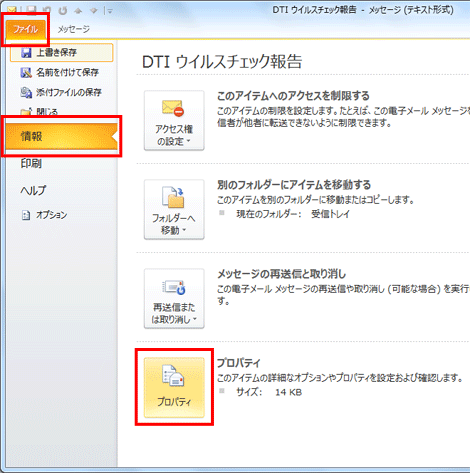Open the ファイル tab
Viewport: 470px width, 473px height.
pos(25,29)
